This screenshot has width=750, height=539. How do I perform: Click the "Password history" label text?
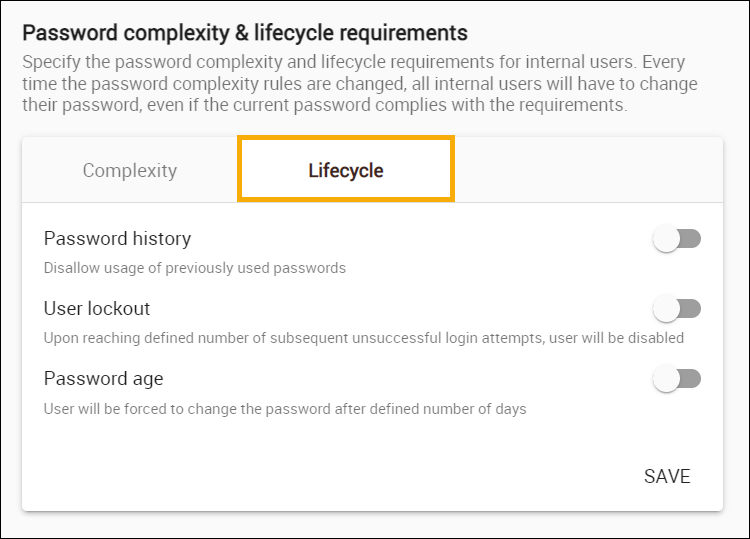(117, 239)
